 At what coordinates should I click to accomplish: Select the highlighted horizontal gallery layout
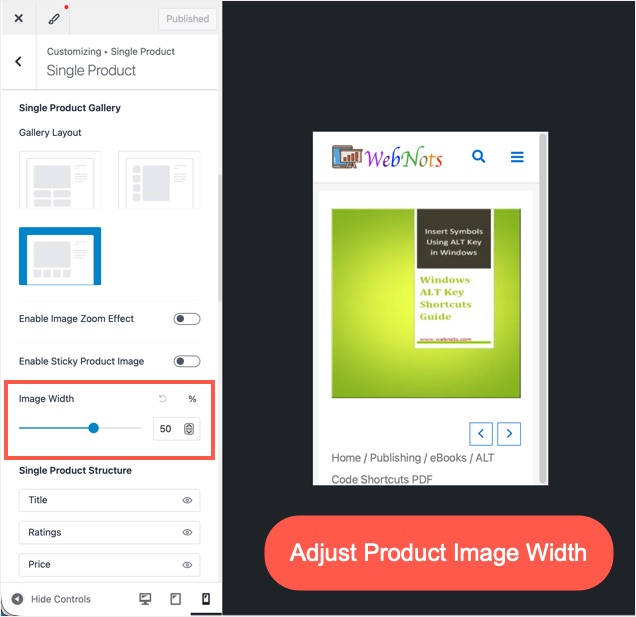tap(60, 256)
